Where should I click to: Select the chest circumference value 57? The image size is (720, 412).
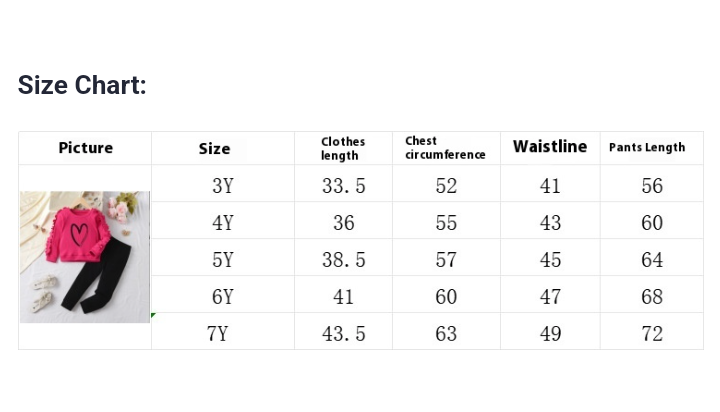(x=446, y=260)
